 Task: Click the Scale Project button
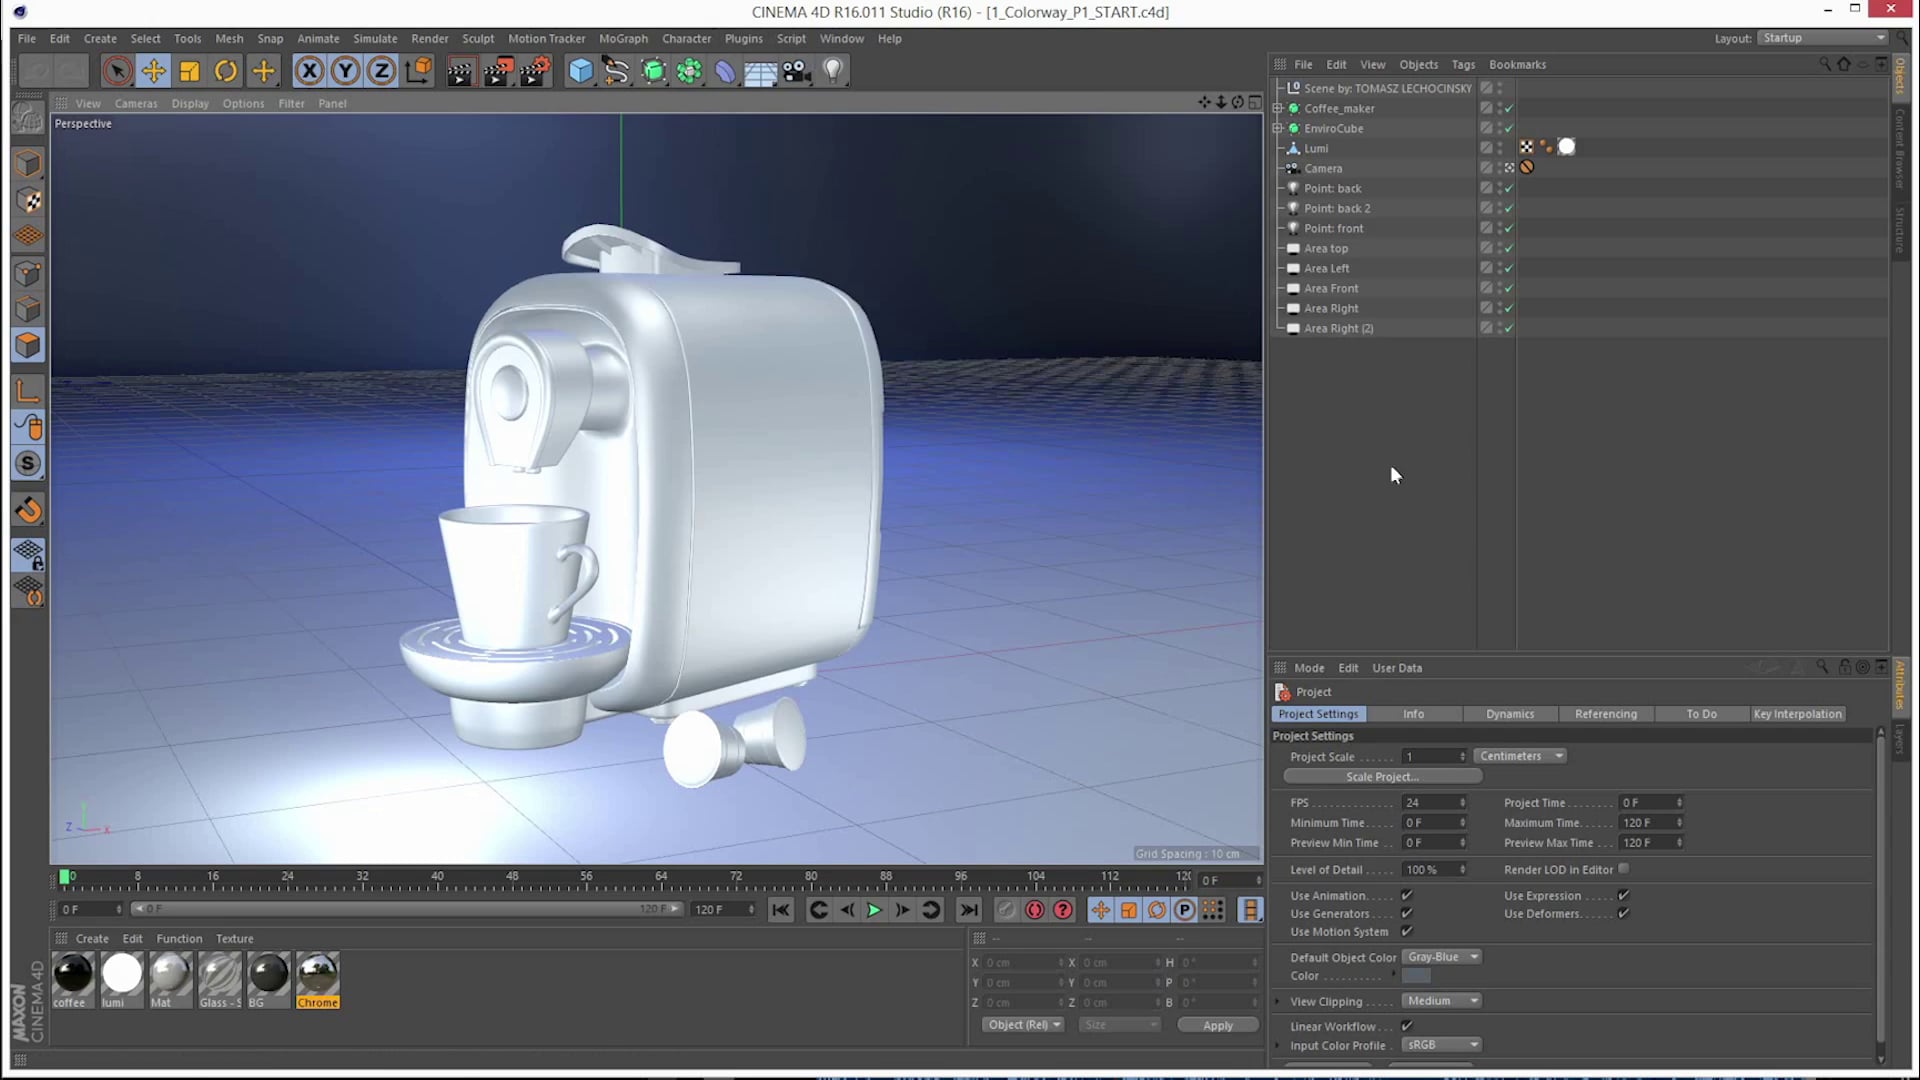(x=1382, y=777)
